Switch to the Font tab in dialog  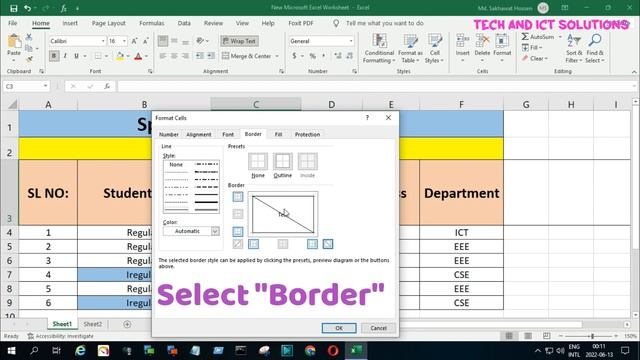coord(228,134)
